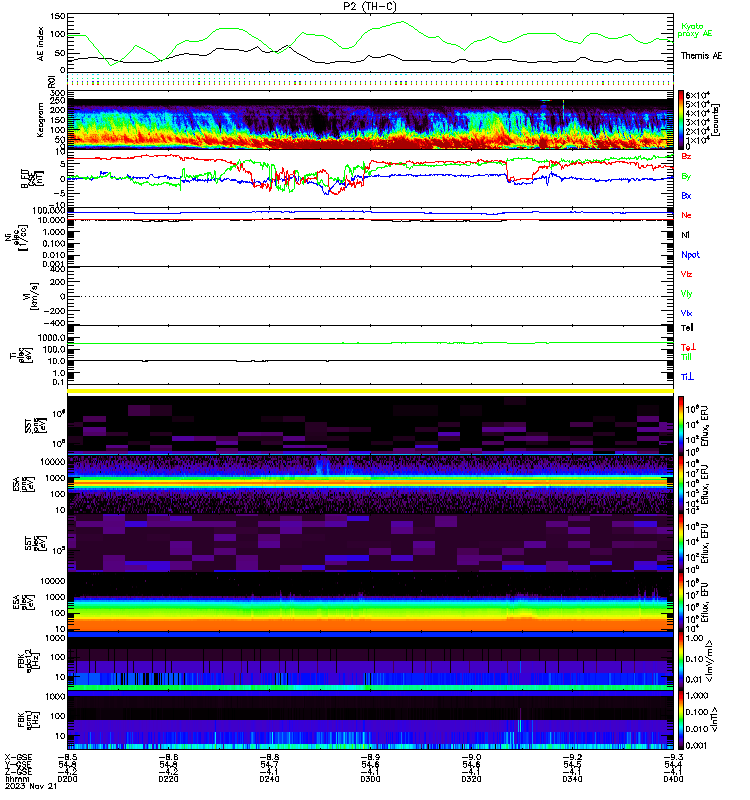Click the [counts] color bar label
This screenshot has height=800, width=750.
pyautogui.click(x=716, y=120)
